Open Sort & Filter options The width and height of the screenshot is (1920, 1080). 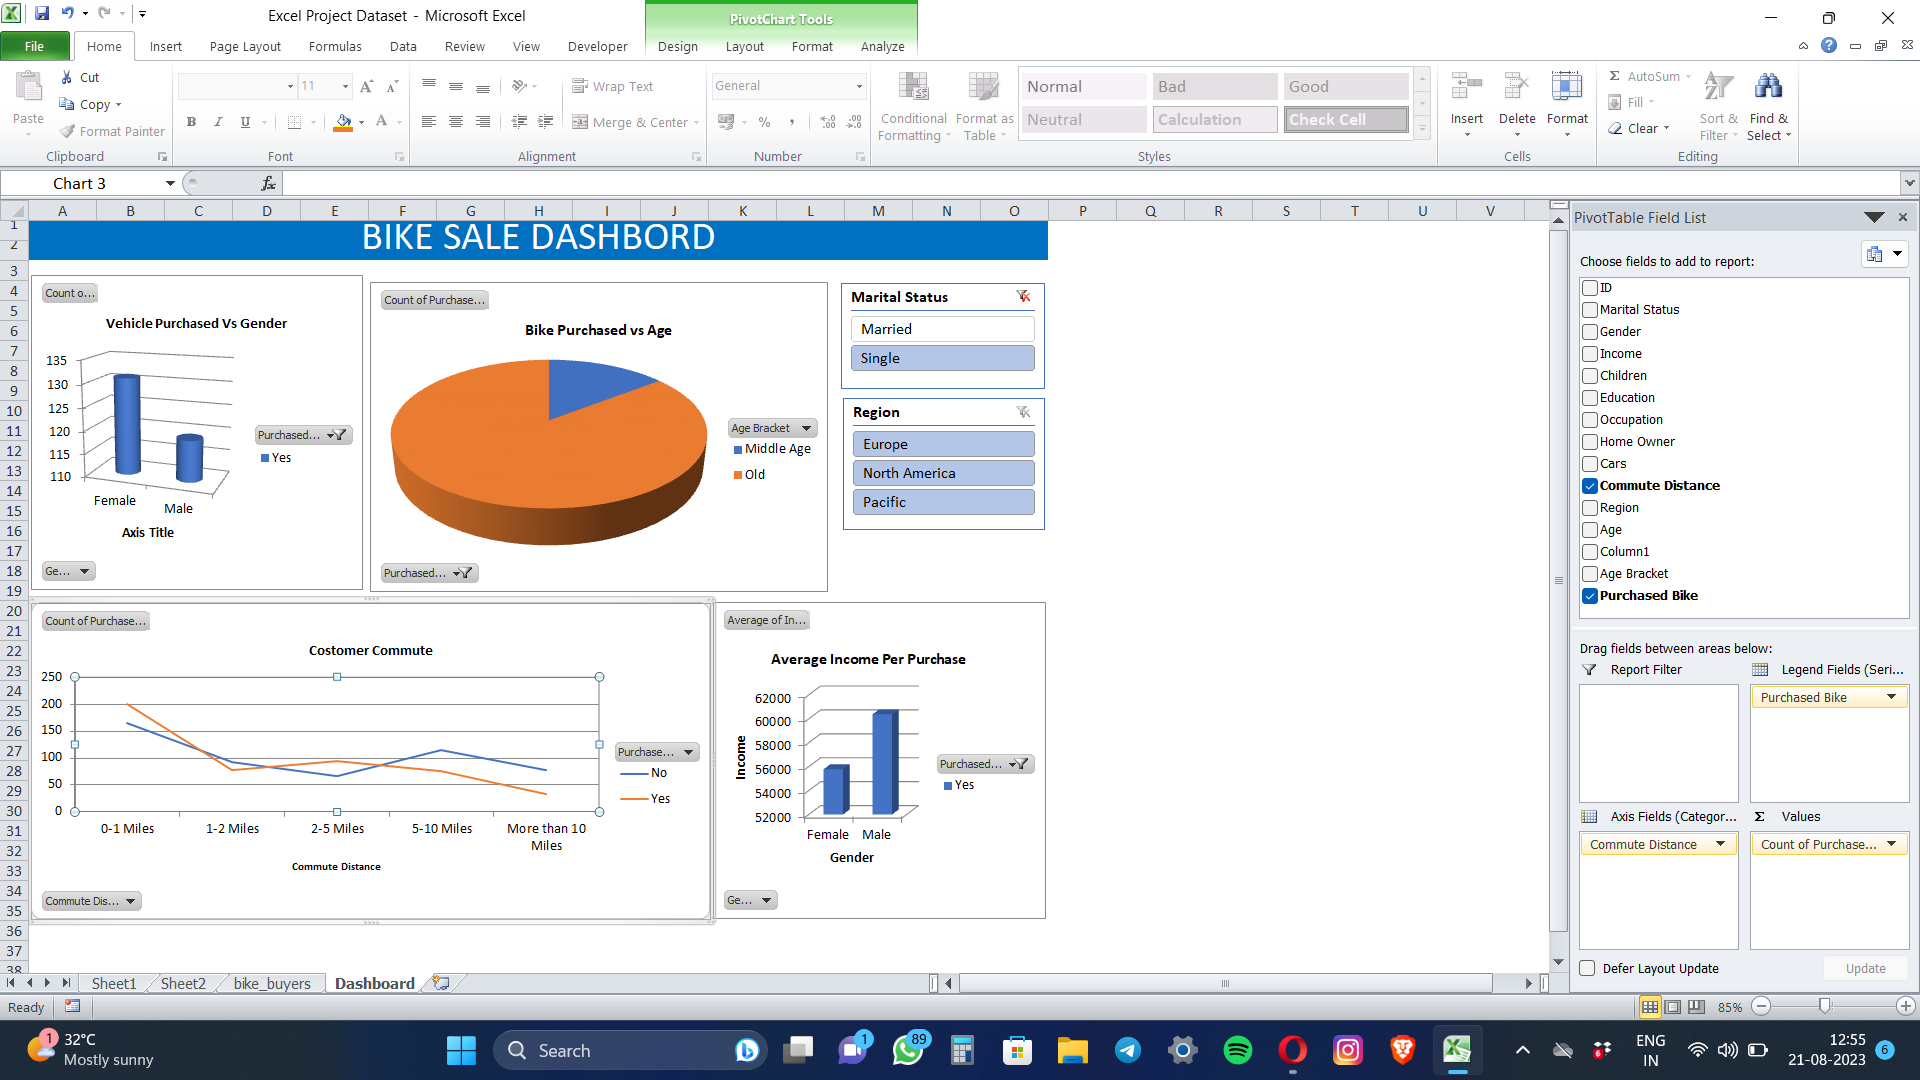tap(1717, 105)
